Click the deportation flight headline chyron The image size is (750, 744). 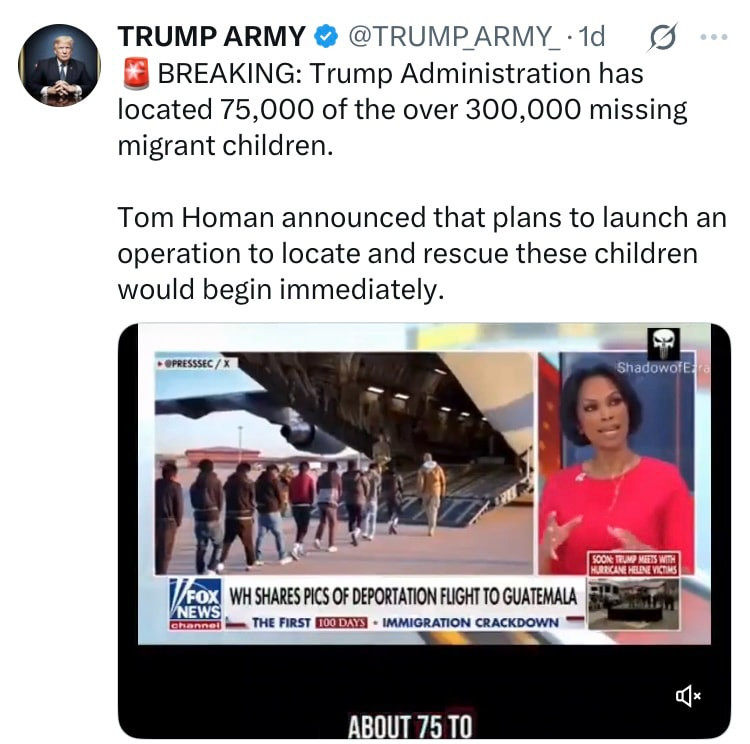click(403, 597)
